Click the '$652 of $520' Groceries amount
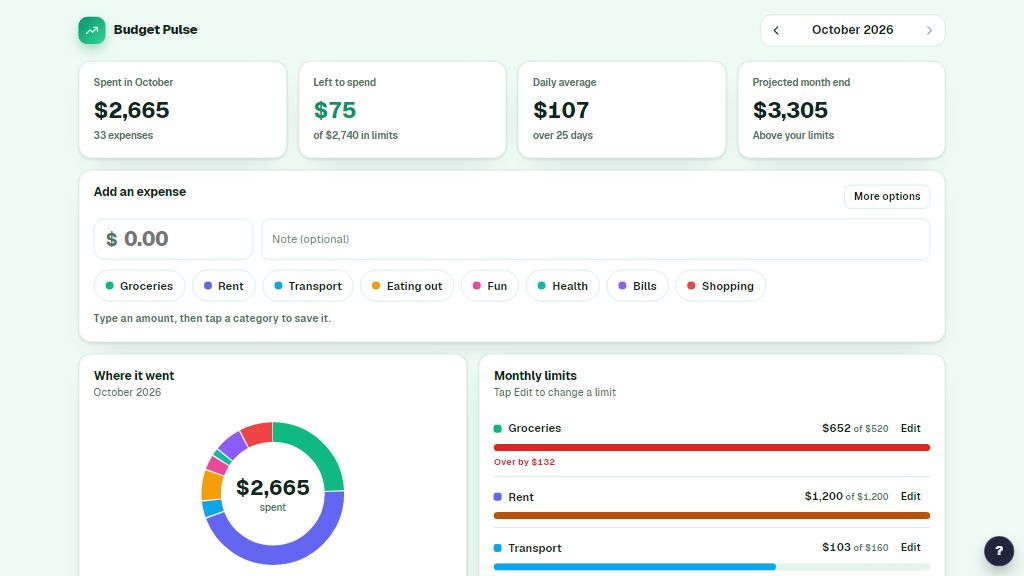 tap(855, 428)
